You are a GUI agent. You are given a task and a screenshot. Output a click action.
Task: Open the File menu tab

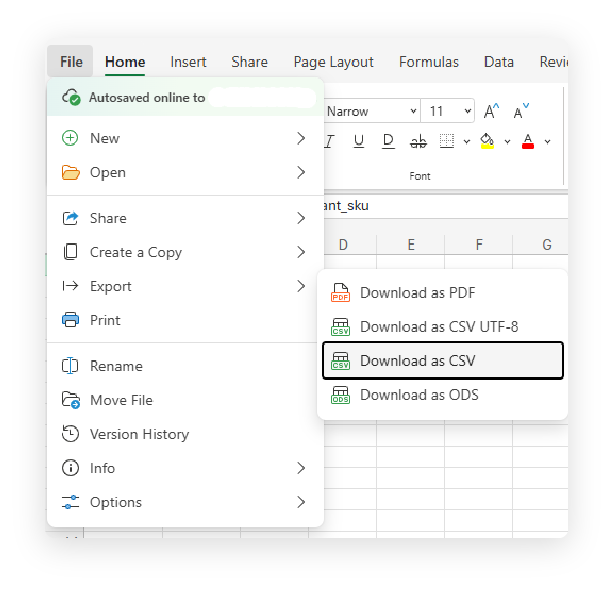(71, 62)
